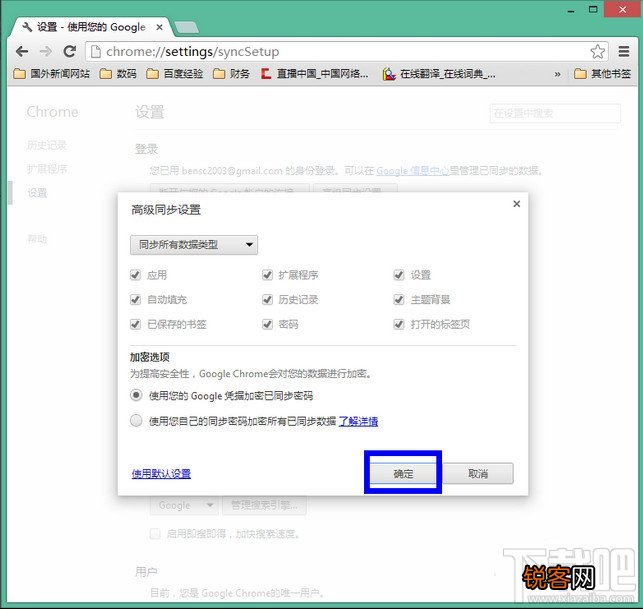Toggle the 打开的标签页 checkbox
Screen dimensions: 643x609
(399, 324)
